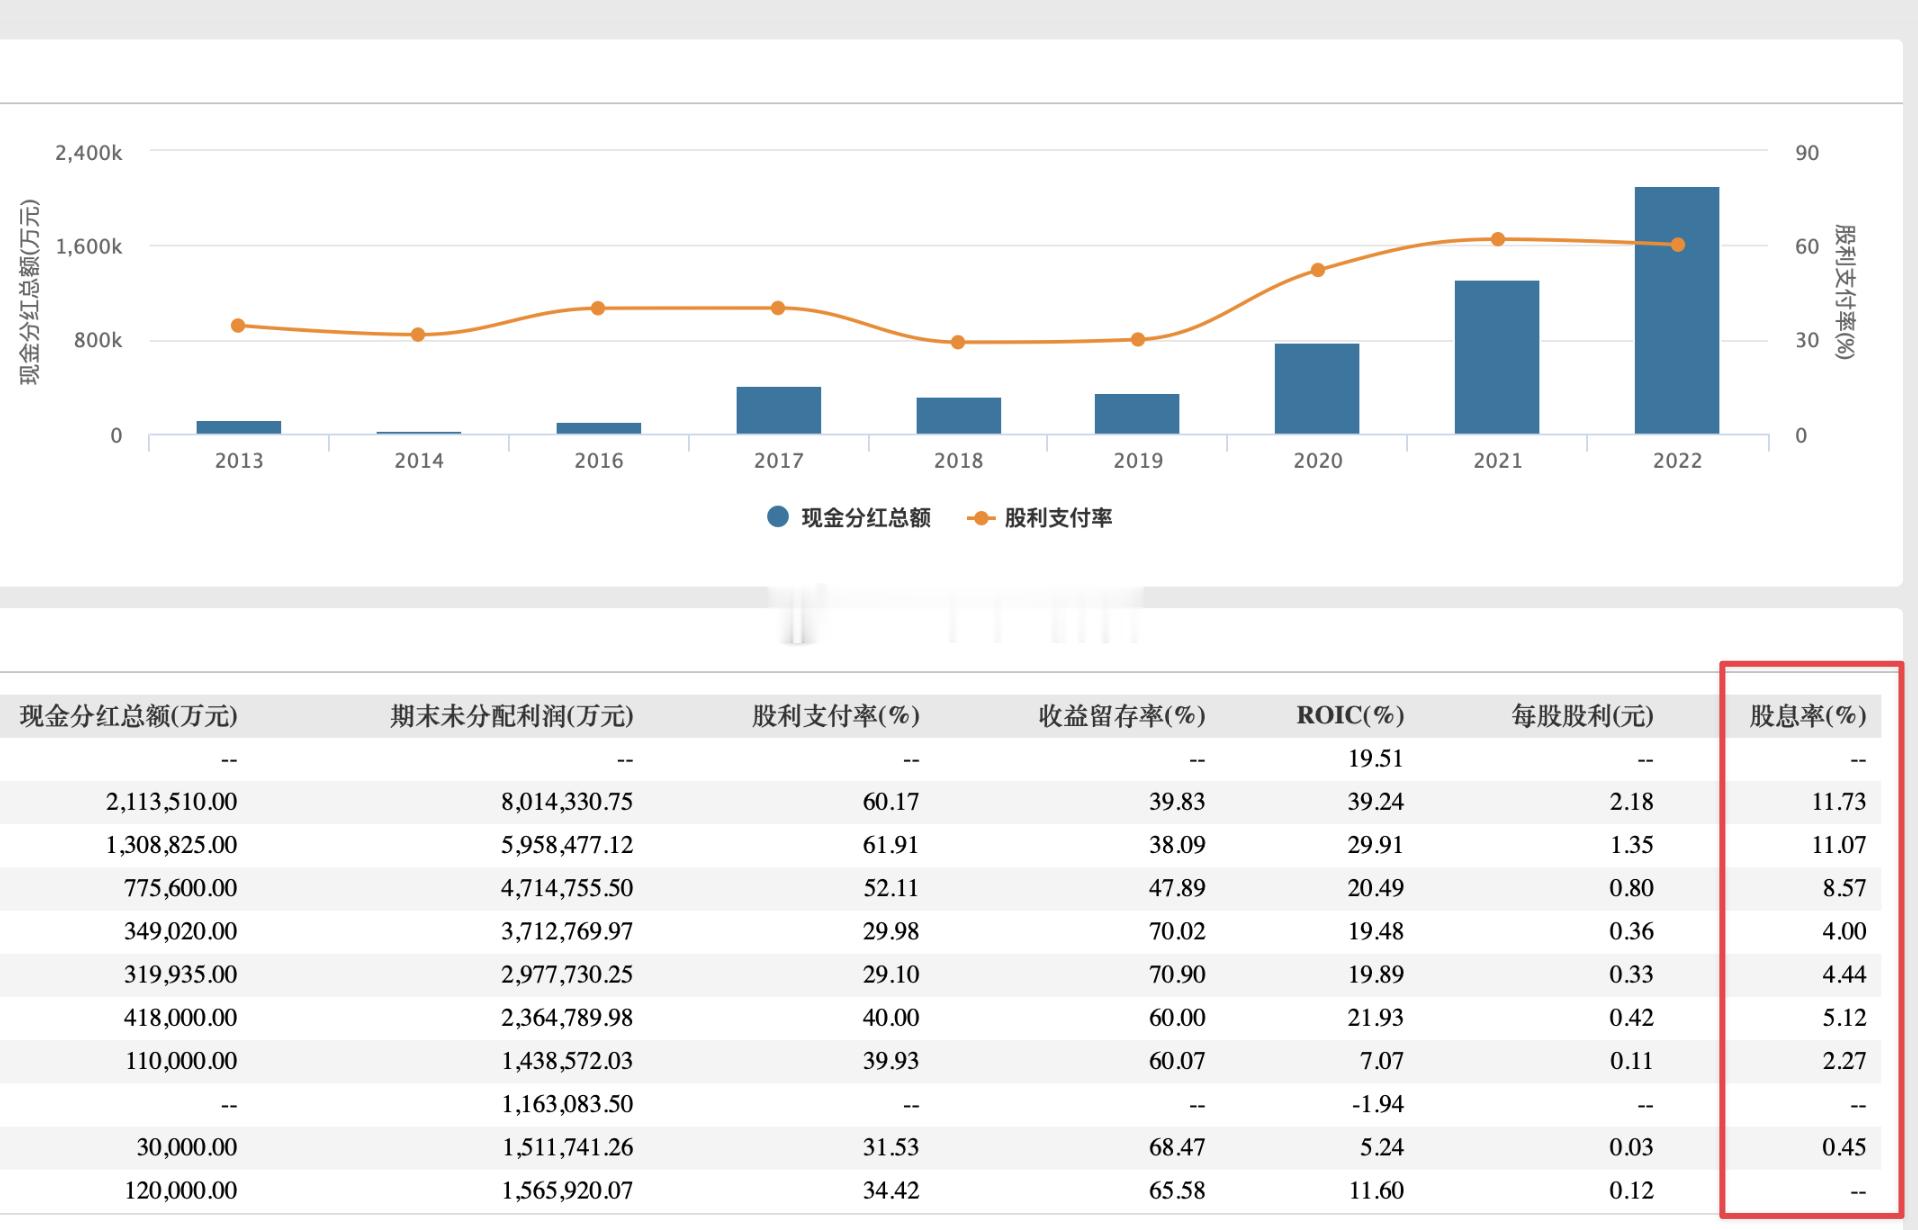Select the cell 349,020.00
The width and height of the screenshot is (1918, 1230).
click(181, 931)
